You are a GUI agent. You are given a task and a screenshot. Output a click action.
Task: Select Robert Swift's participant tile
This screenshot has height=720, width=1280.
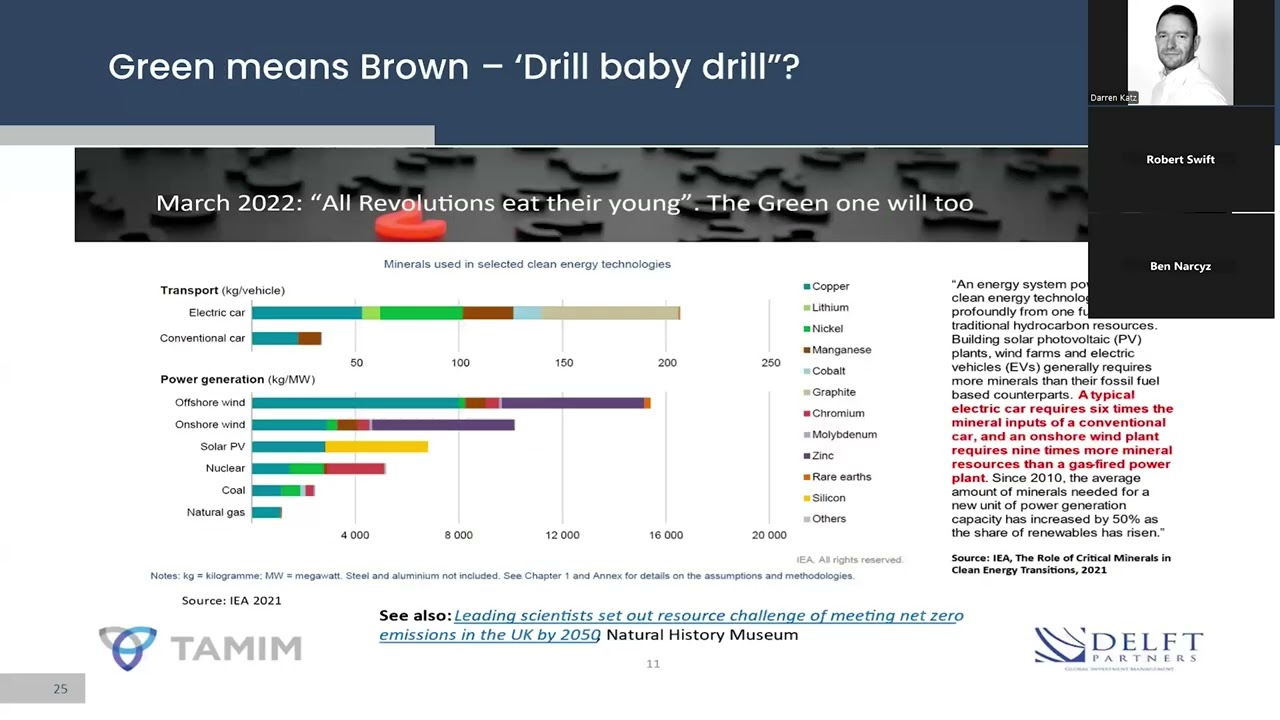point(1180,160)
